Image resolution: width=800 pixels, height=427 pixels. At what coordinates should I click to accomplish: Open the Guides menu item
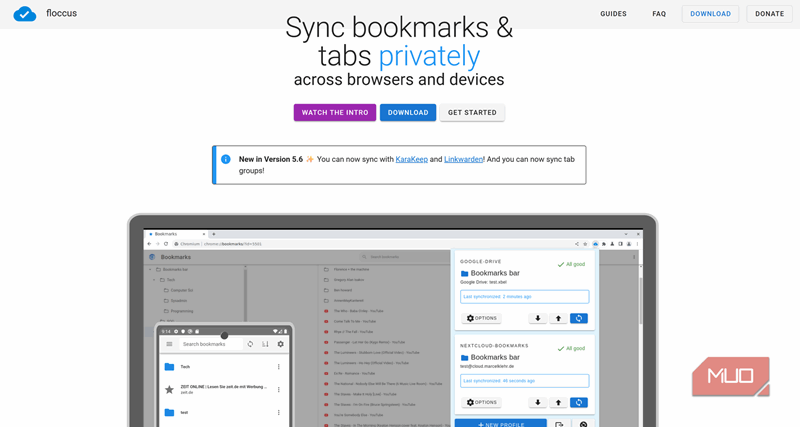pyautogui.click(x=613, y=14)
